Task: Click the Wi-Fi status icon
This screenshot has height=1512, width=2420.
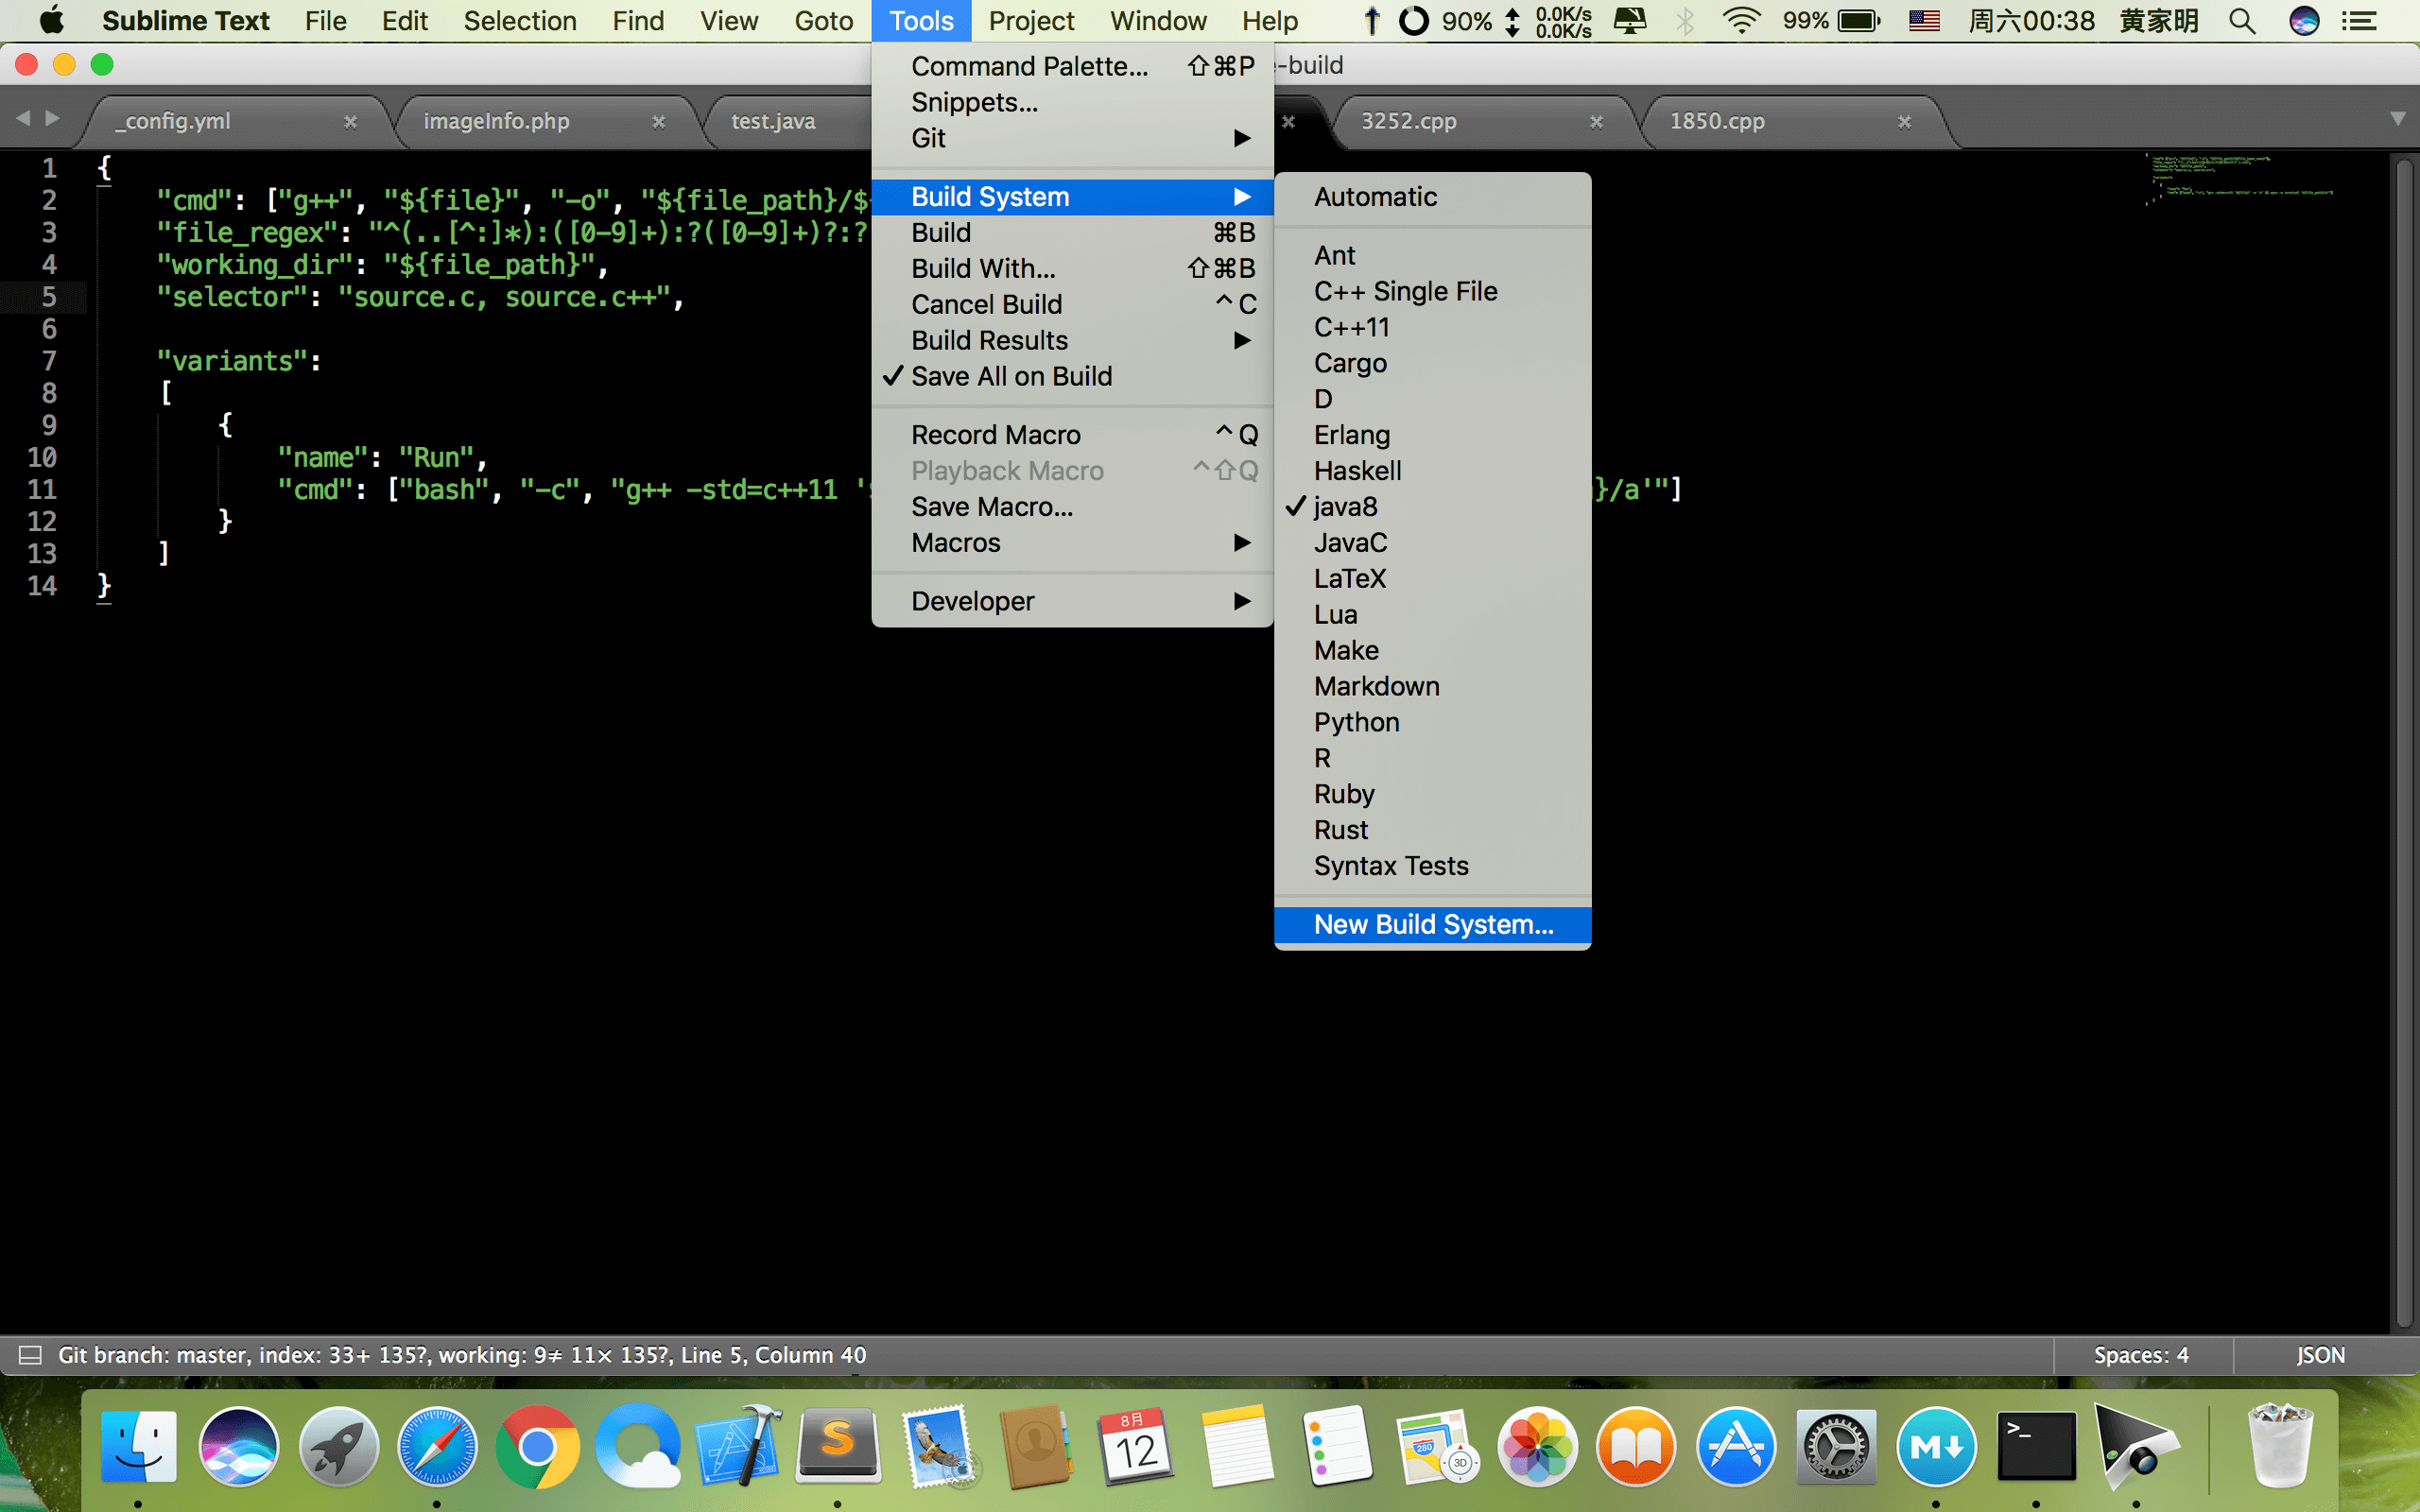Action: tap(1741, 21)
